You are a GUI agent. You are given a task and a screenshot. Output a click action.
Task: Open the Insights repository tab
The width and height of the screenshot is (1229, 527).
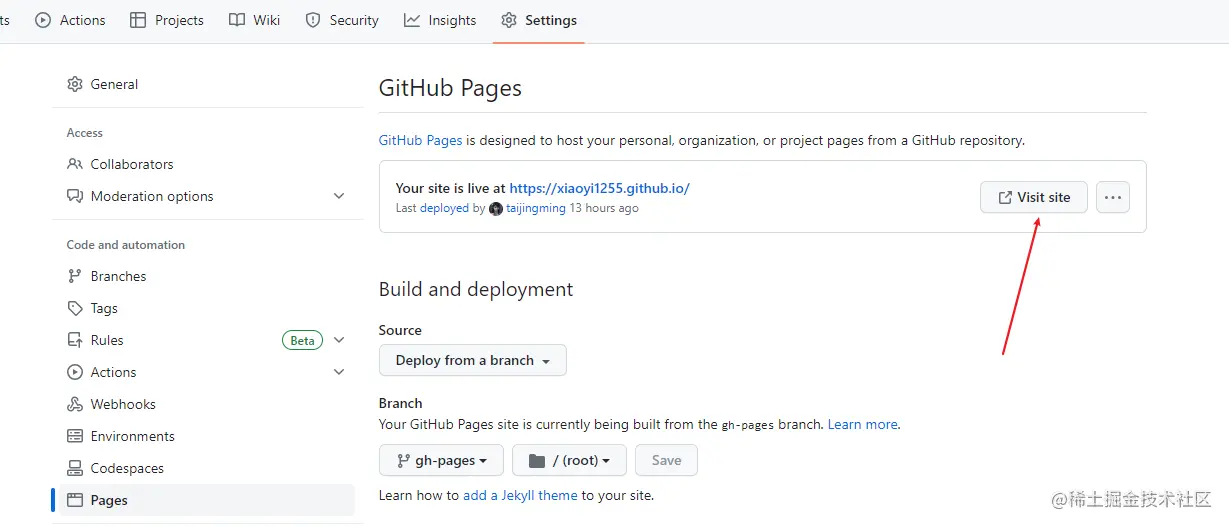[440, 20]
